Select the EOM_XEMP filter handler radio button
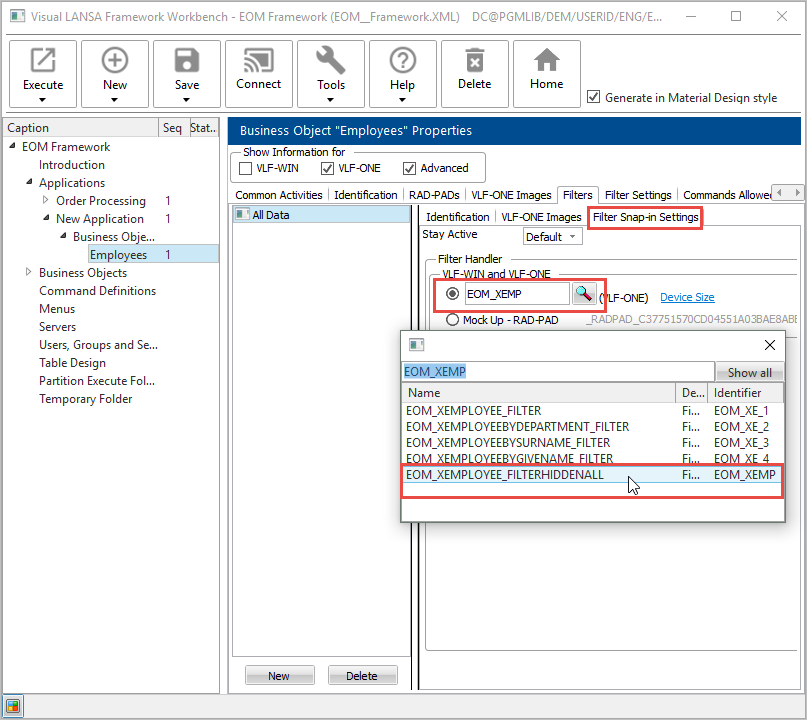The image size is (807, 720). pos(452,294)
